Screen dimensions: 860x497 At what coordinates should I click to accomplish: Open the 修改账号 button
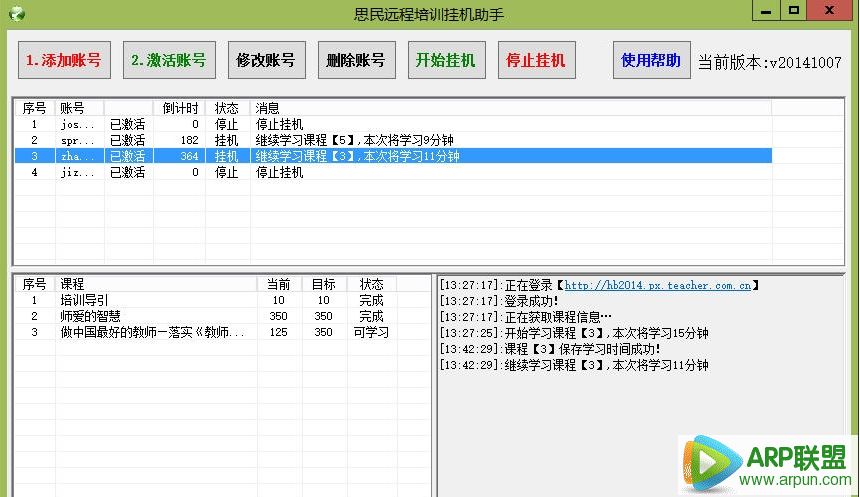(267, 60)
